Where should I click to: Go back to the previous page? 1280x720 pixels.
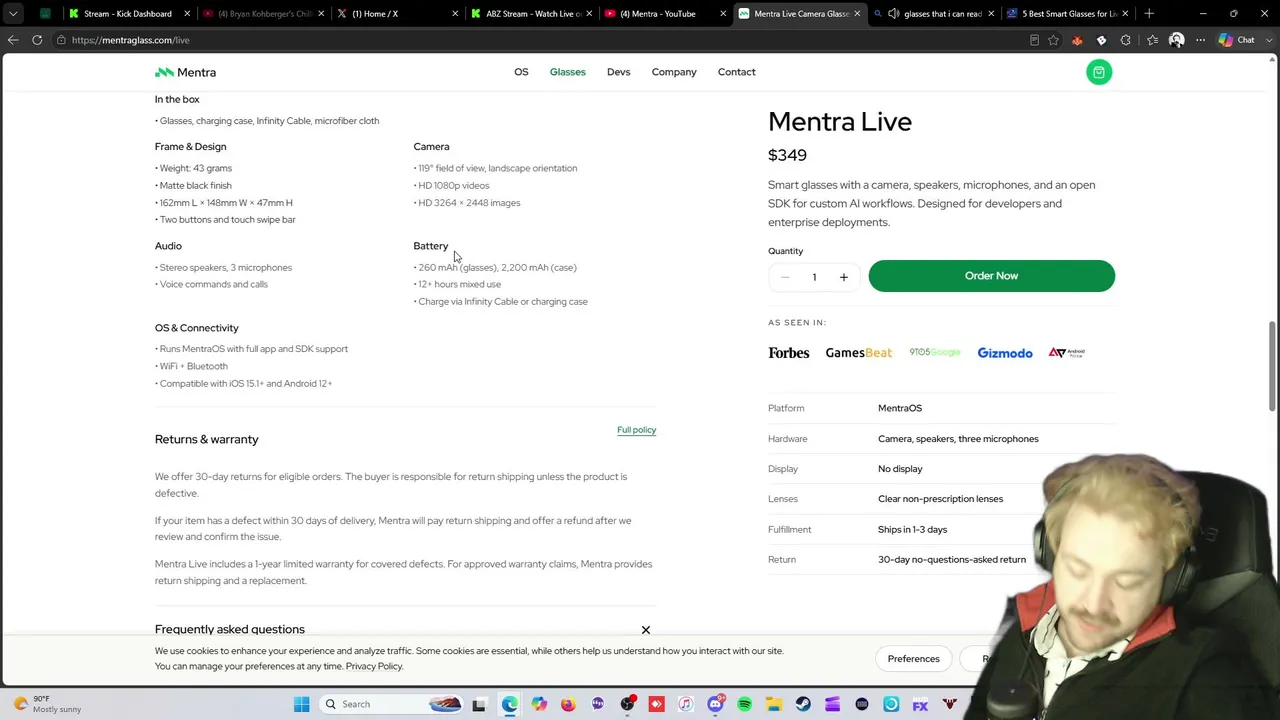13,40
